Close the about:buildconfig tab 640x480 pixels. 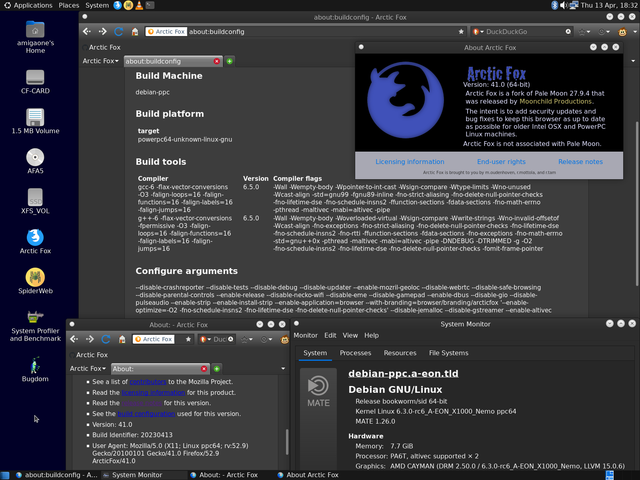[x=217, y=61]
